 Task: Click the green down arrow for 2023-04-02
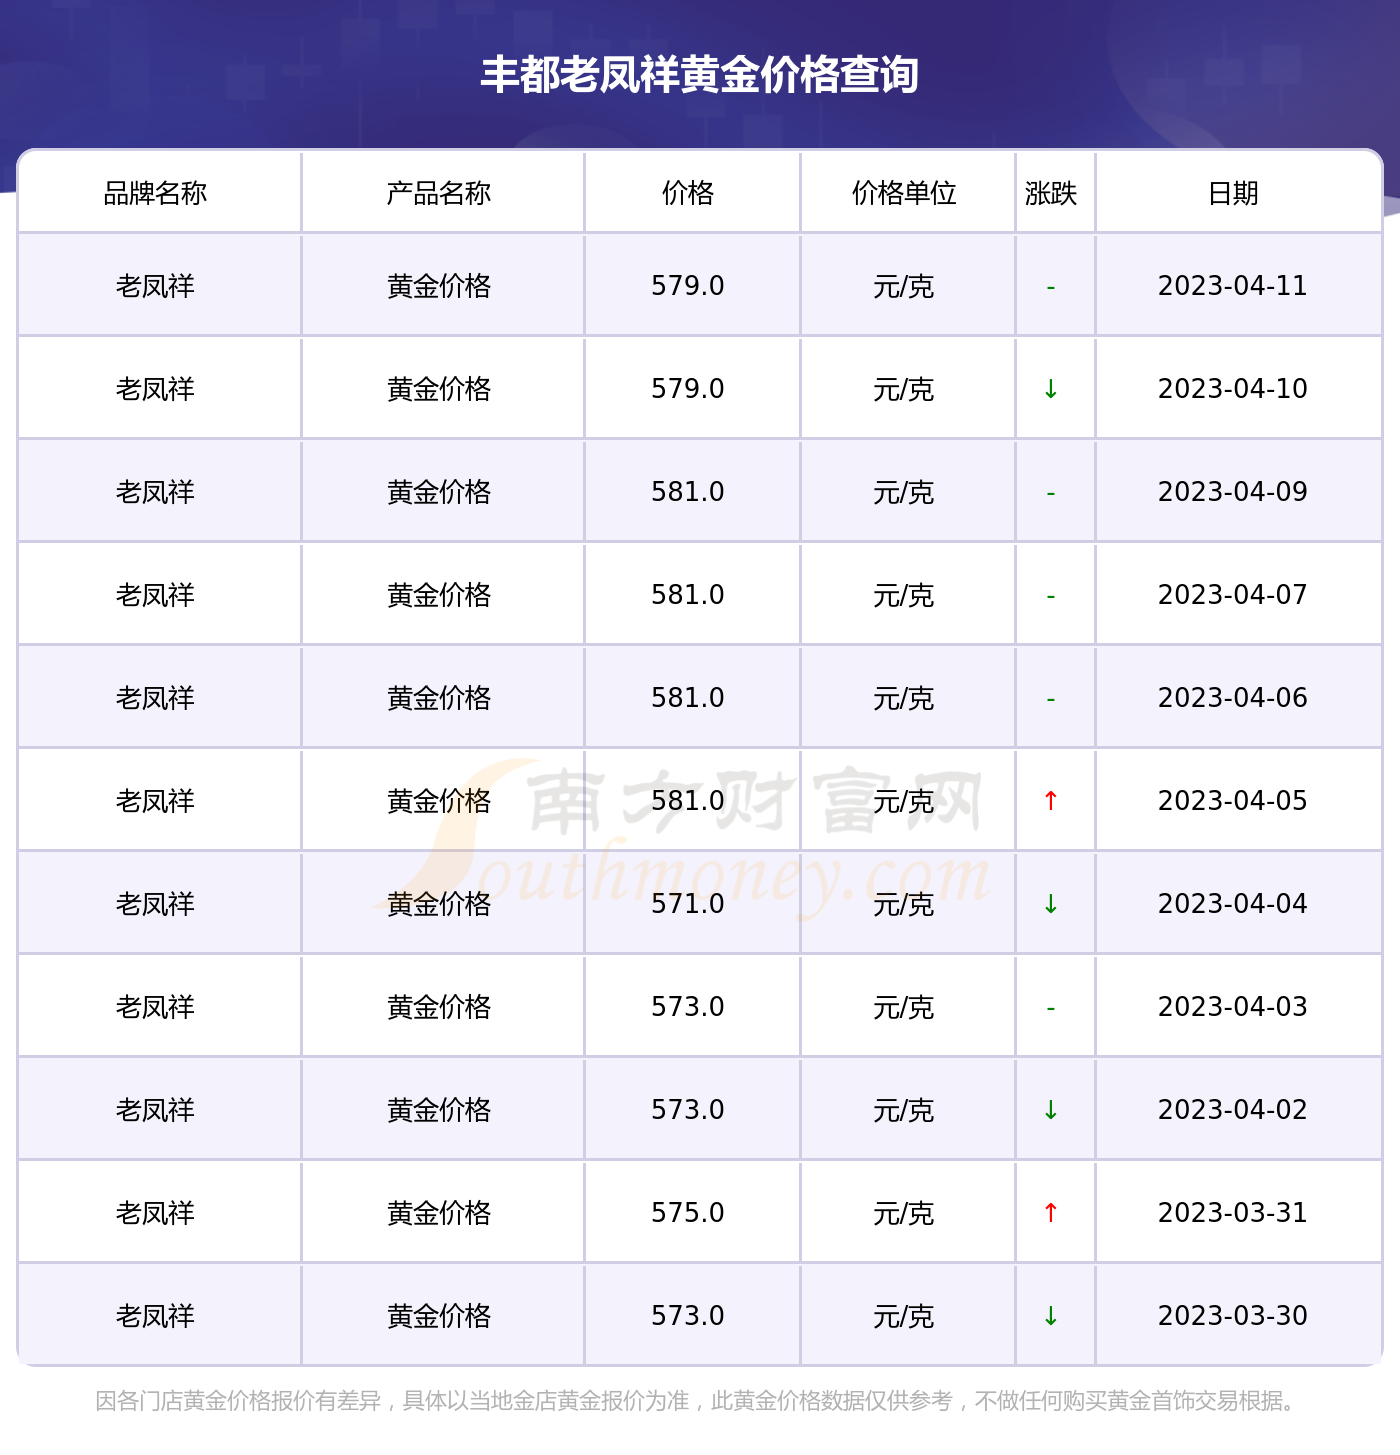click(x=1051, y=1110)
